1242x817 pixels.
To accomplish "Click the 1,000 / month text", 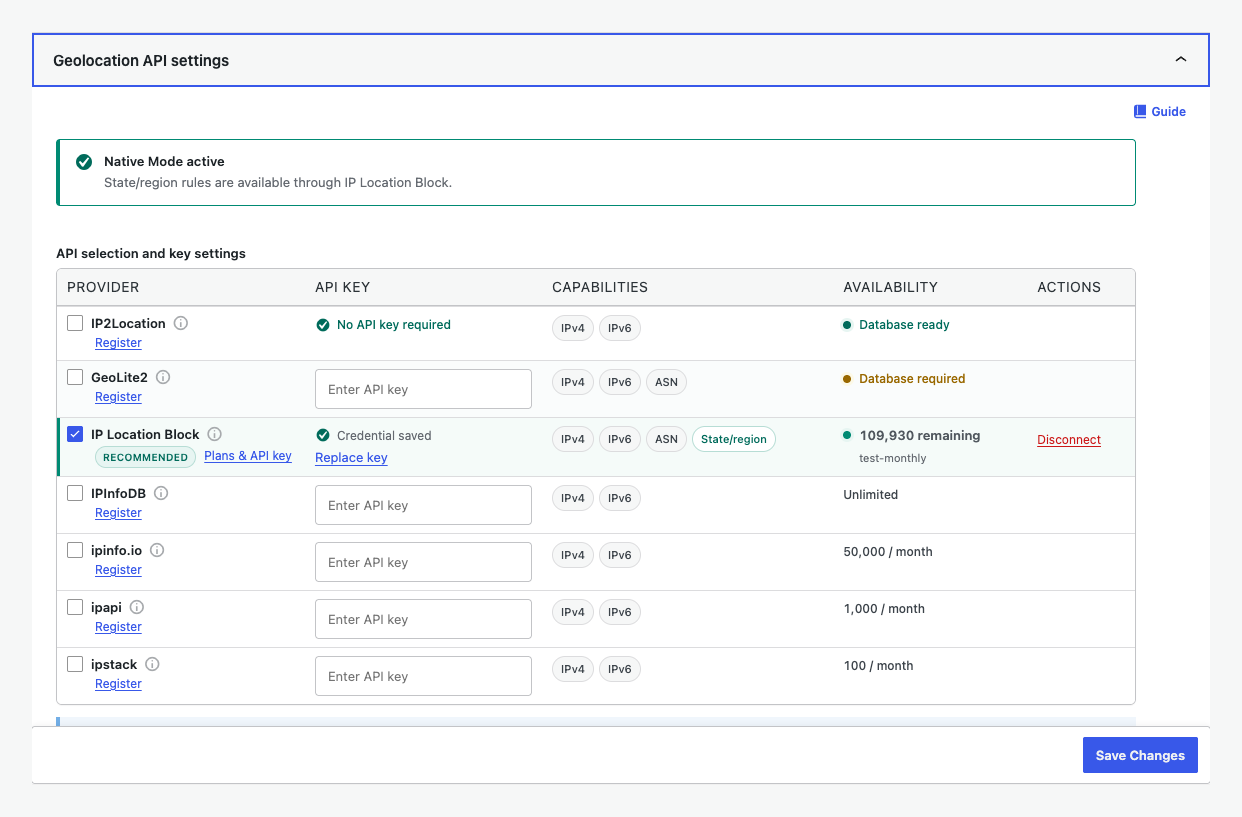I will pyautogui.click(x=884, y=609).
